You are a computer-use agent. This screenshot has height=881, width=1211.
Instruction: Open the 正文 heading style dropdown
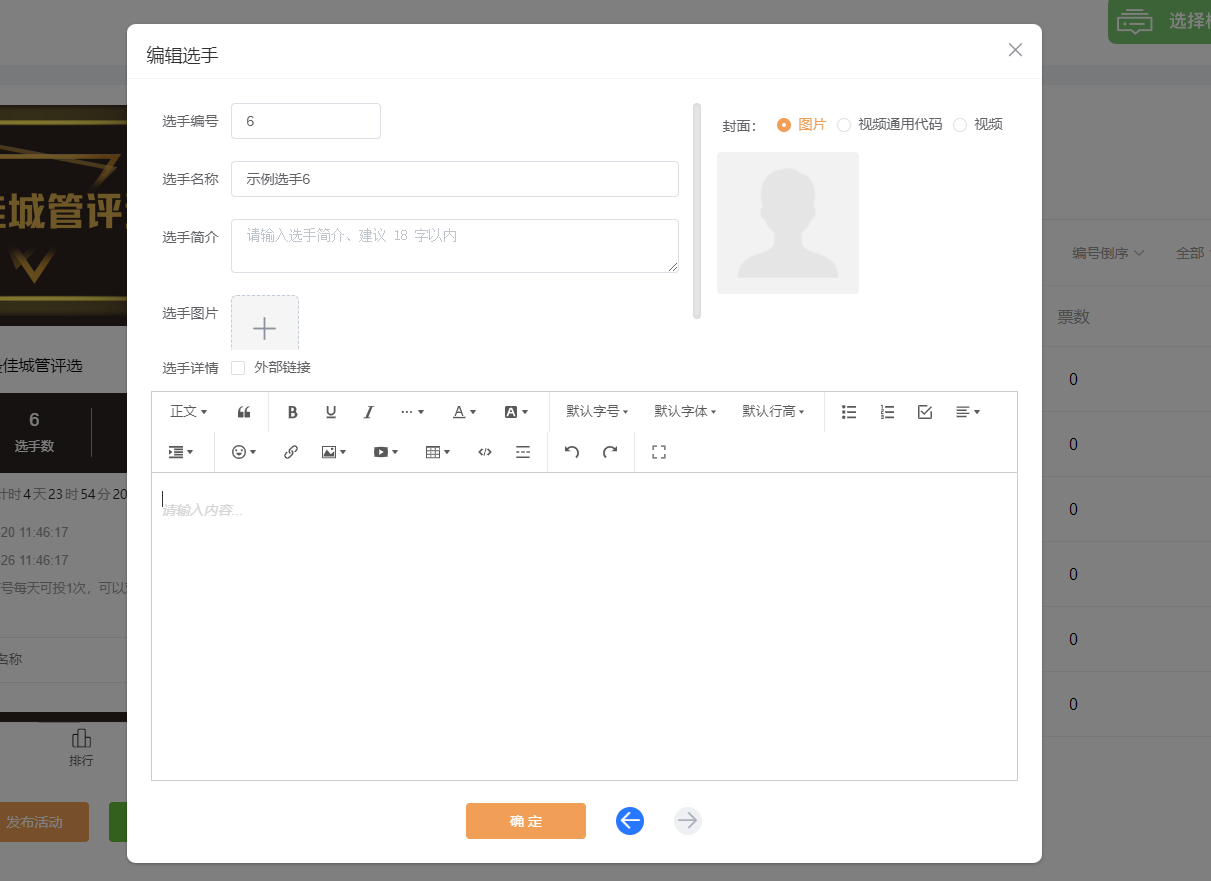[189, 412]
